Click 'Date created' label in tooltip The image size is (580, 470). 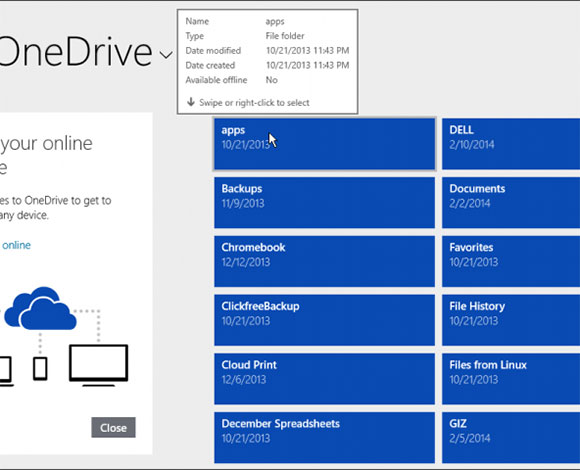[210, 65]
